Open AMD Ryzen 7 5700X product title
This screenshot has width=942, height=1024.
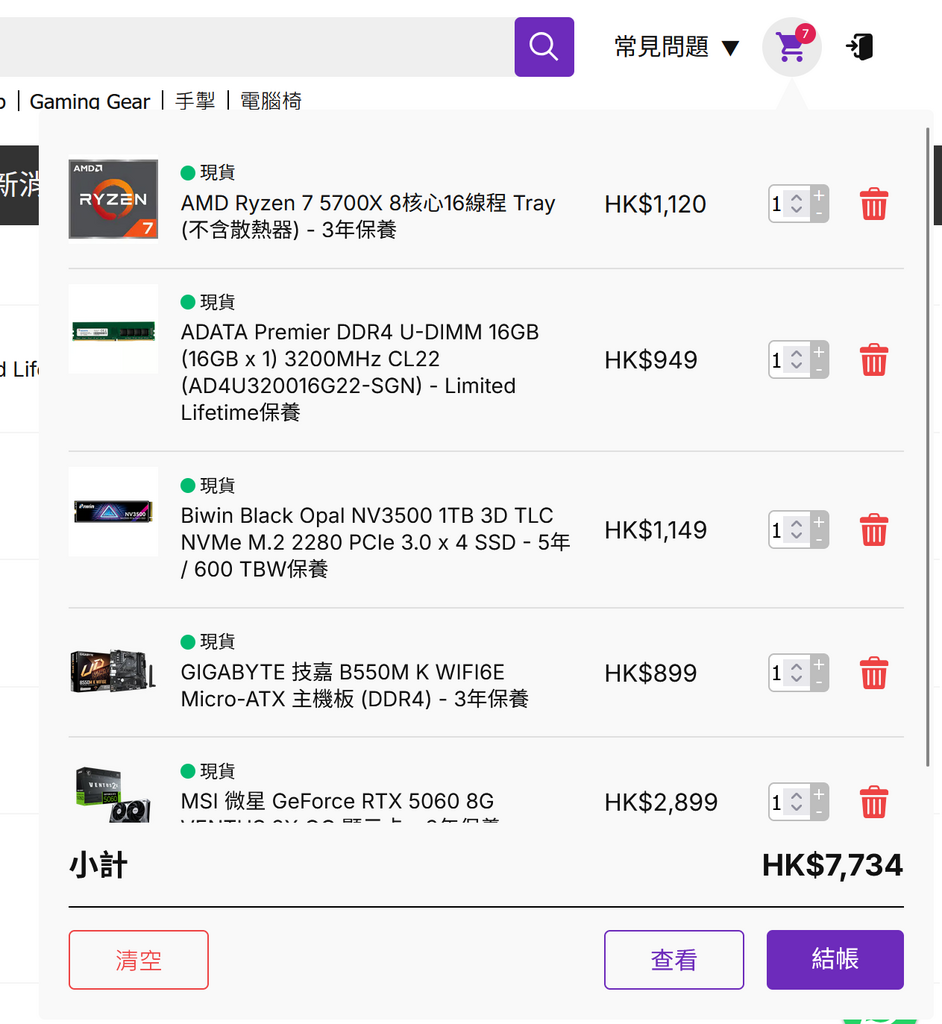(368, 216)
